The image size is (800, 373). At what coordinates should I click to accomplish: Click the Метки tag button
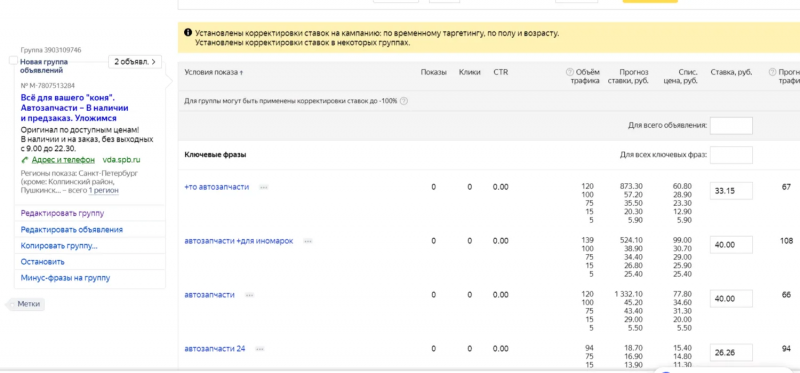pos(27,304)
